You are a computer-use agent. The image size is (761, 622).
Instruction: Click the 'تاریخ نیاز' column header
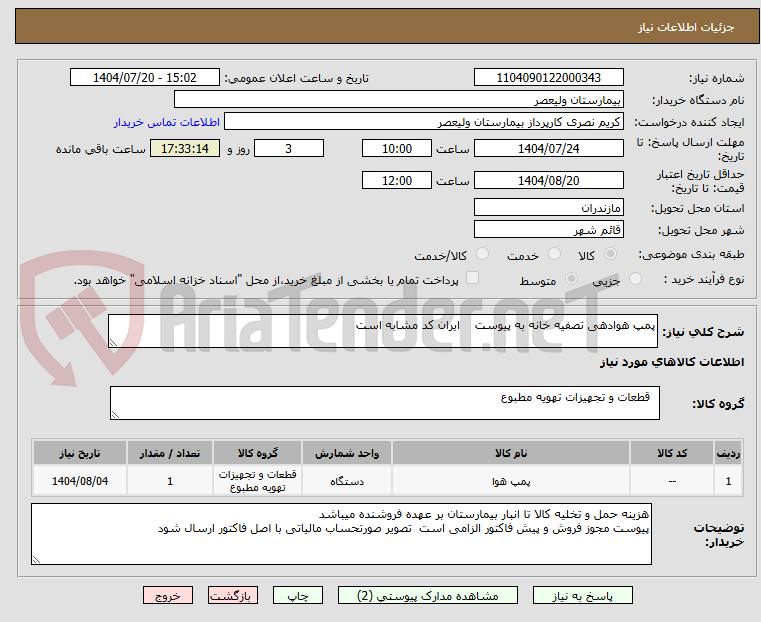click(x=80, y=453)
